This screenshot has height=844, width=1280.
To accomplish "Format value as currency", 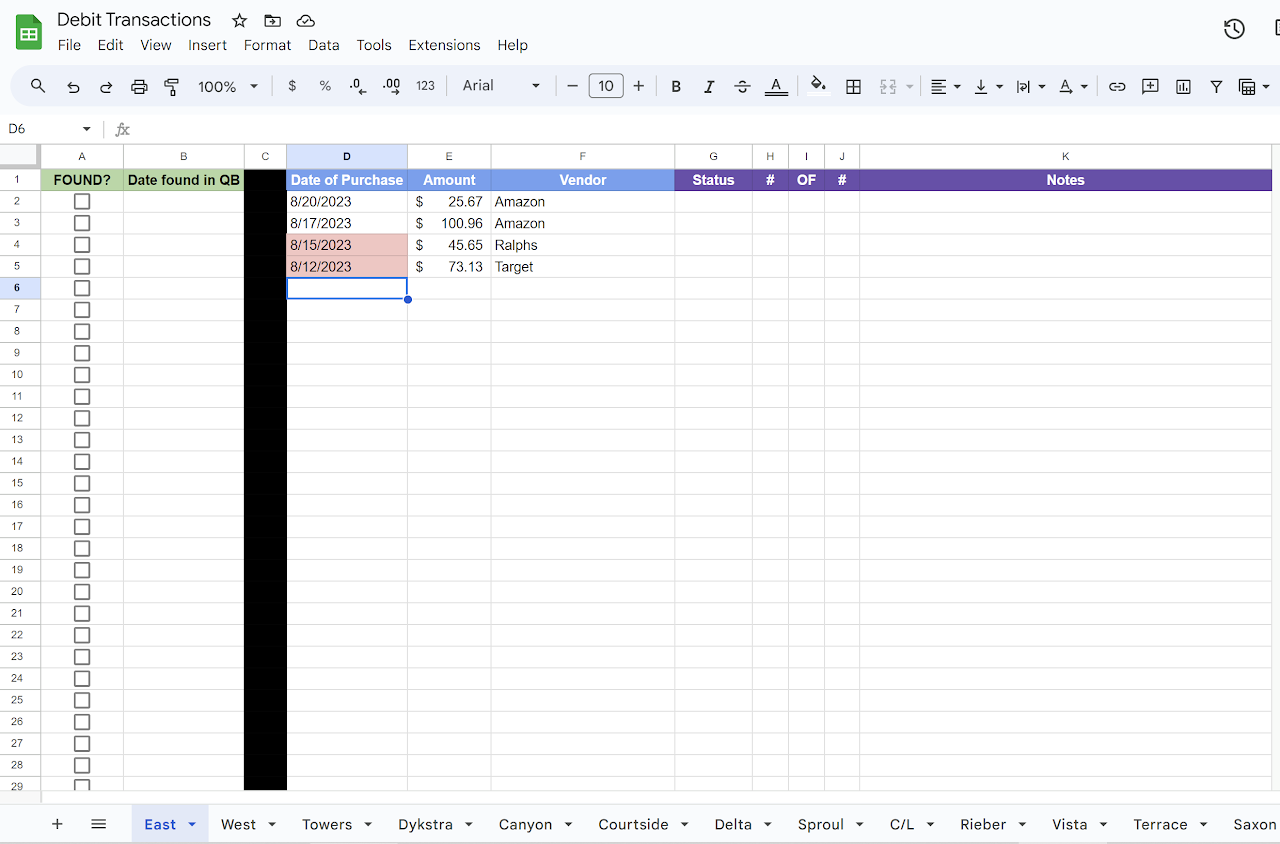I will (x=292, y=86).
